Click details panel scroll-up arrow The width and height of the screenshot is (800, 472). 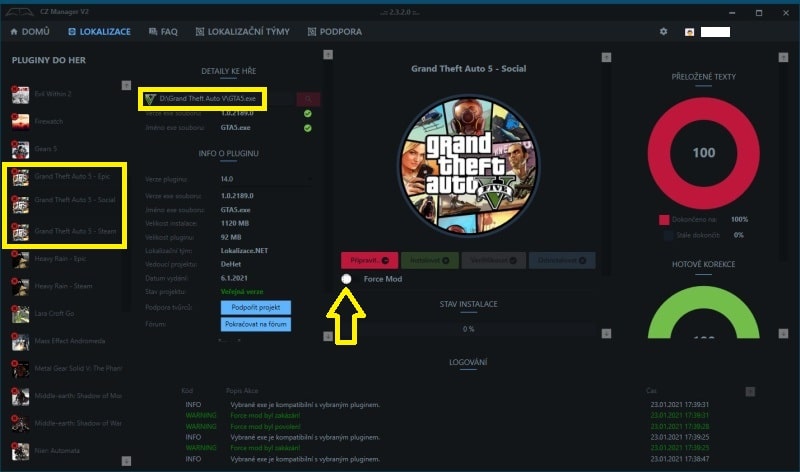pos(328,55)
